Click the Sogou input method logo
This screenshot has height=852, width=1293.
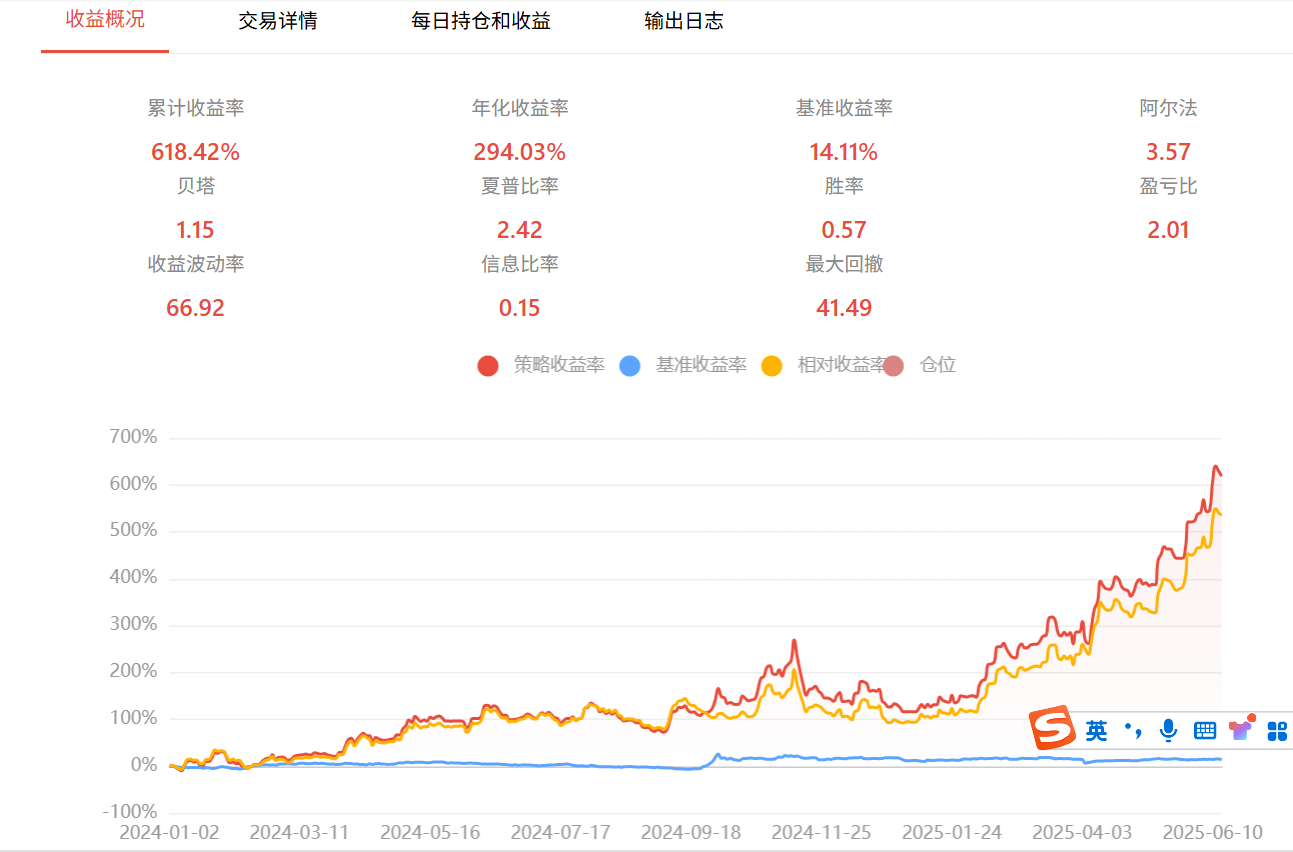(1054, 729)
